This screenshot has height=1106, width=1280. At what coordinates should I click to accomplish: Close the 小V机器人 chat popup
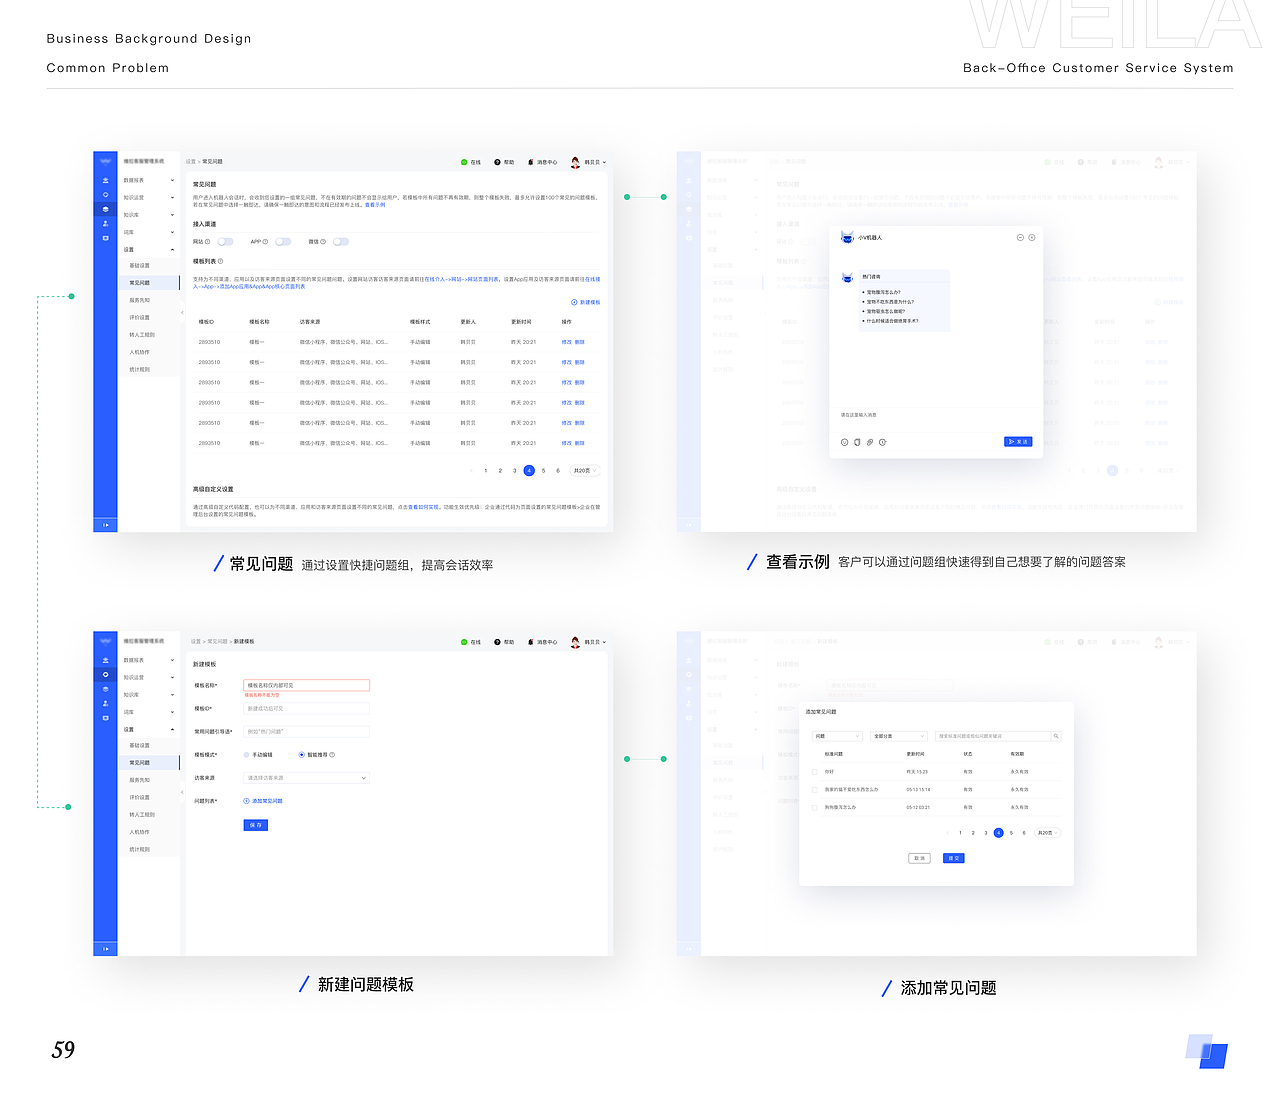point(1032,237)
